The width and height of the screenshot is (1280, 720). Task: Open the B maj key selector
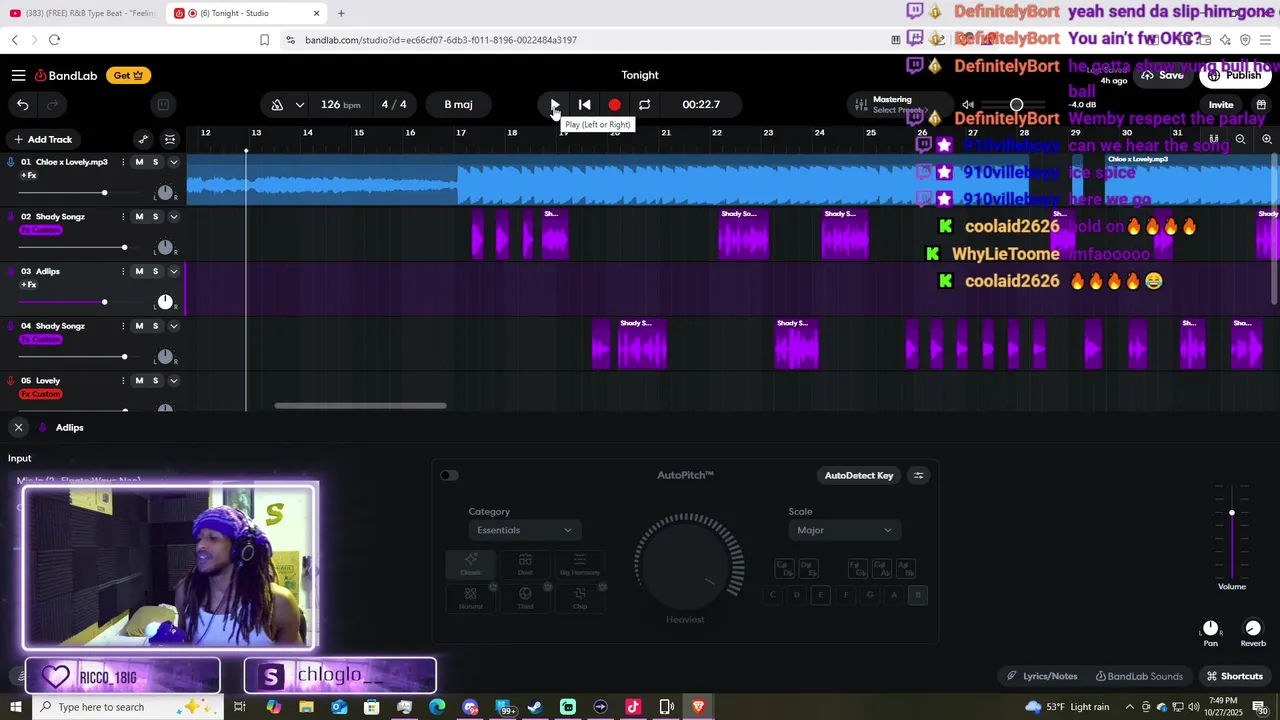click(458, 105)
